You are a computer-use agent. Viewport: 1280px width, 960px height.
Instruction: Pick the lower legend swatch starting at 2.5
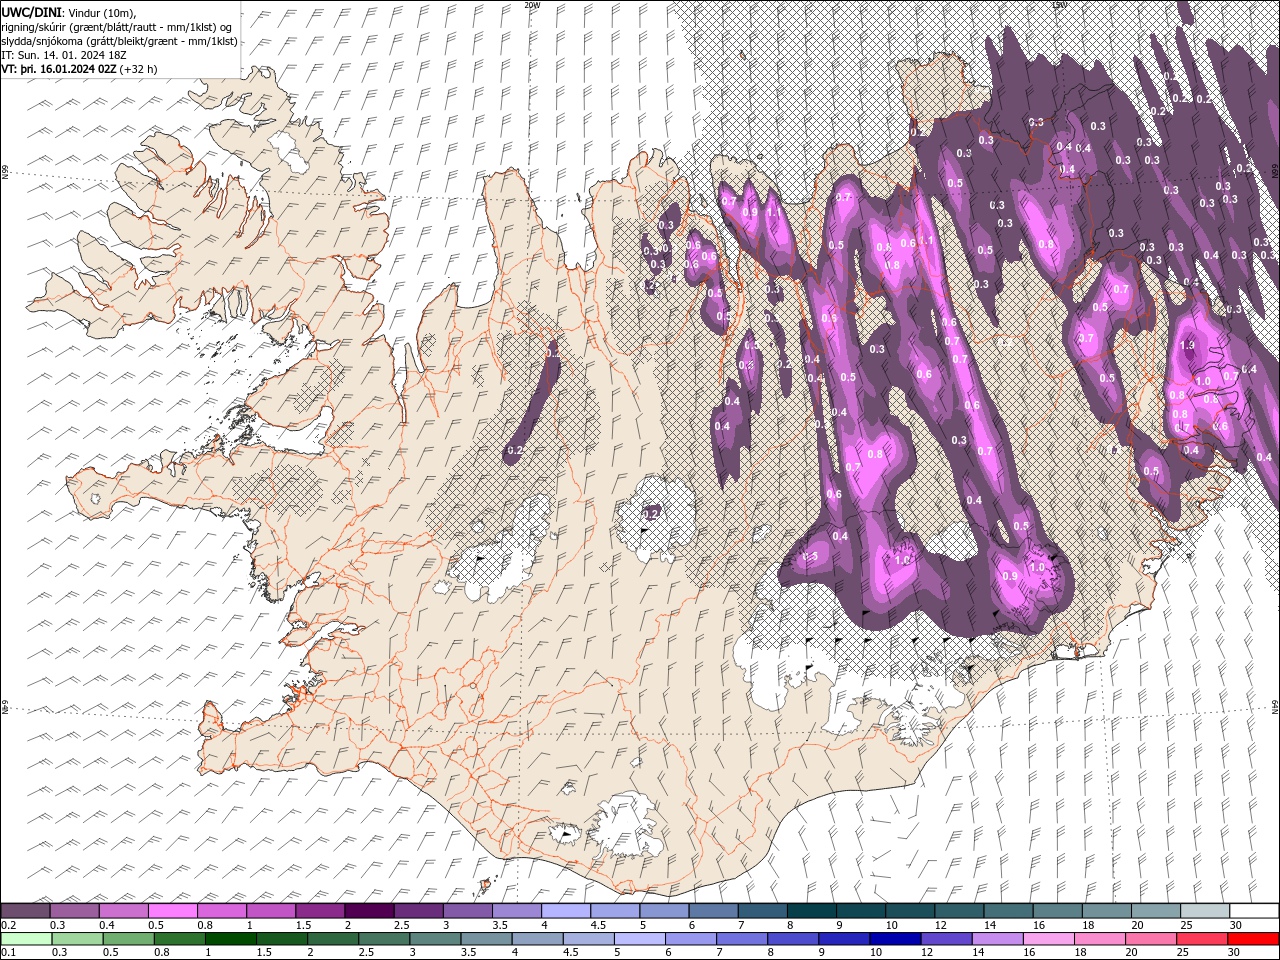[383, 939]
